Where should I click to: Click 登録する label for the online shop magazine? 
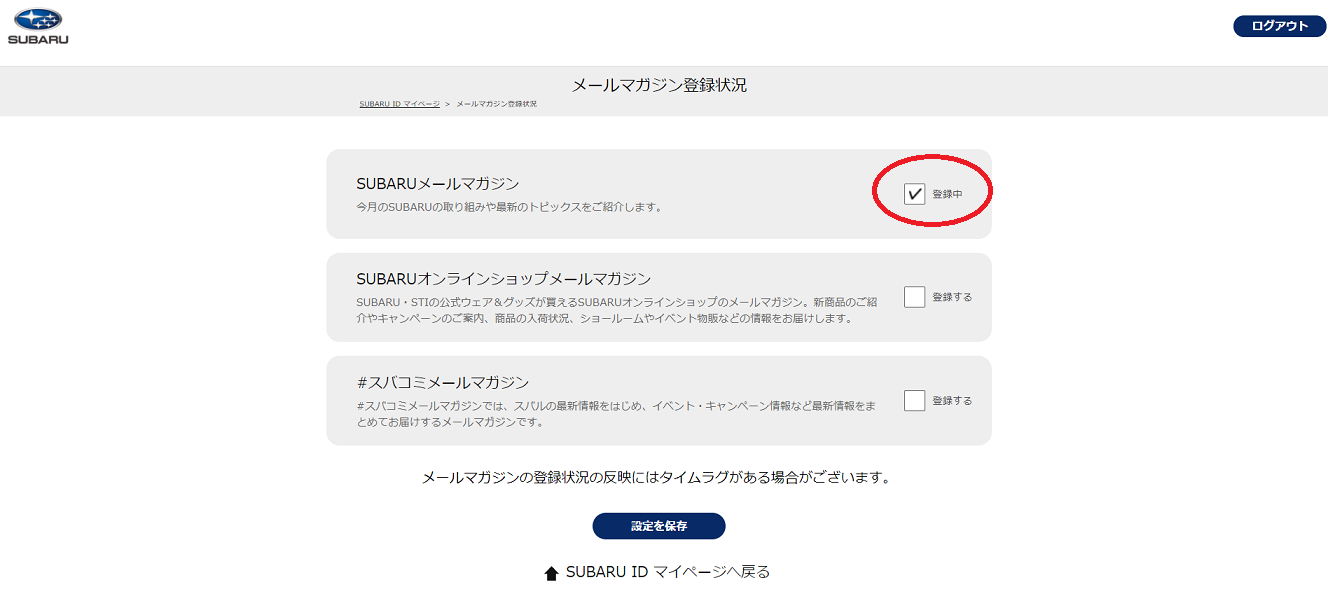click(x=952, y=297)
